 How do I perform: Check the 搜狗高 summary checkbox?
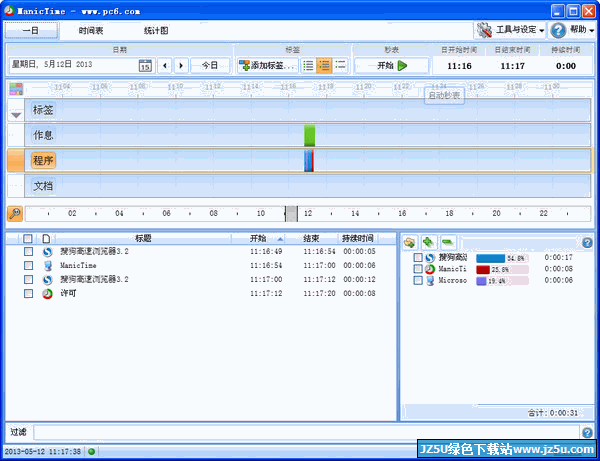tap(418, 257)
